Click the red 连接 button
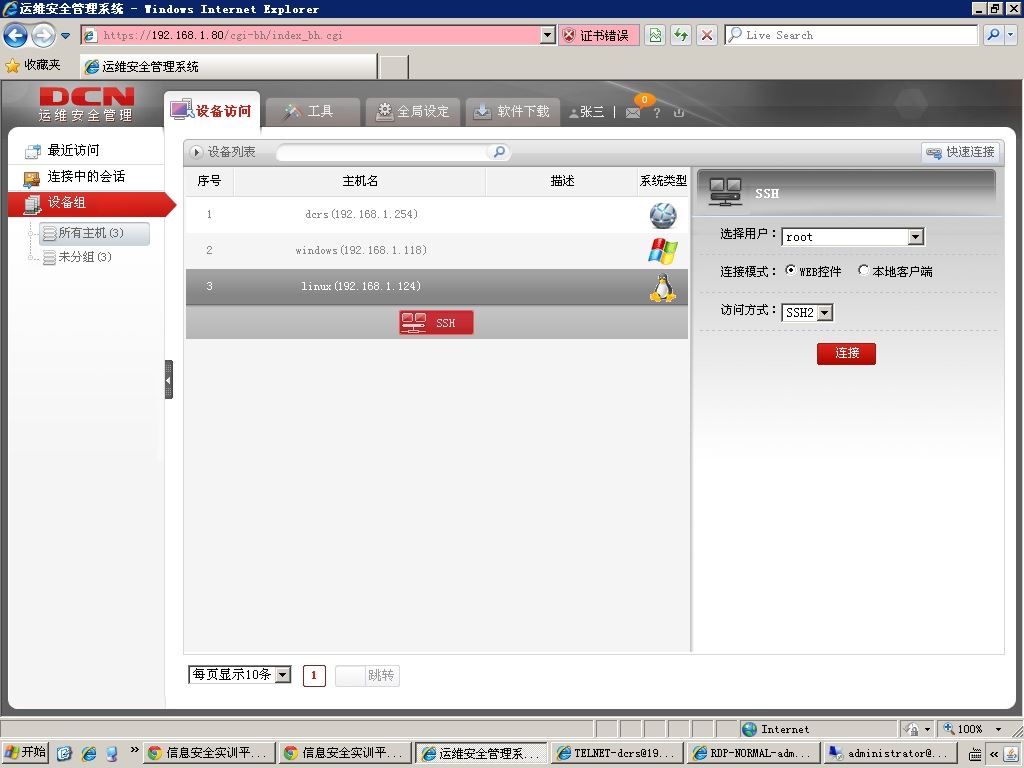The image size is (1024, 768). tap(846, 353)
